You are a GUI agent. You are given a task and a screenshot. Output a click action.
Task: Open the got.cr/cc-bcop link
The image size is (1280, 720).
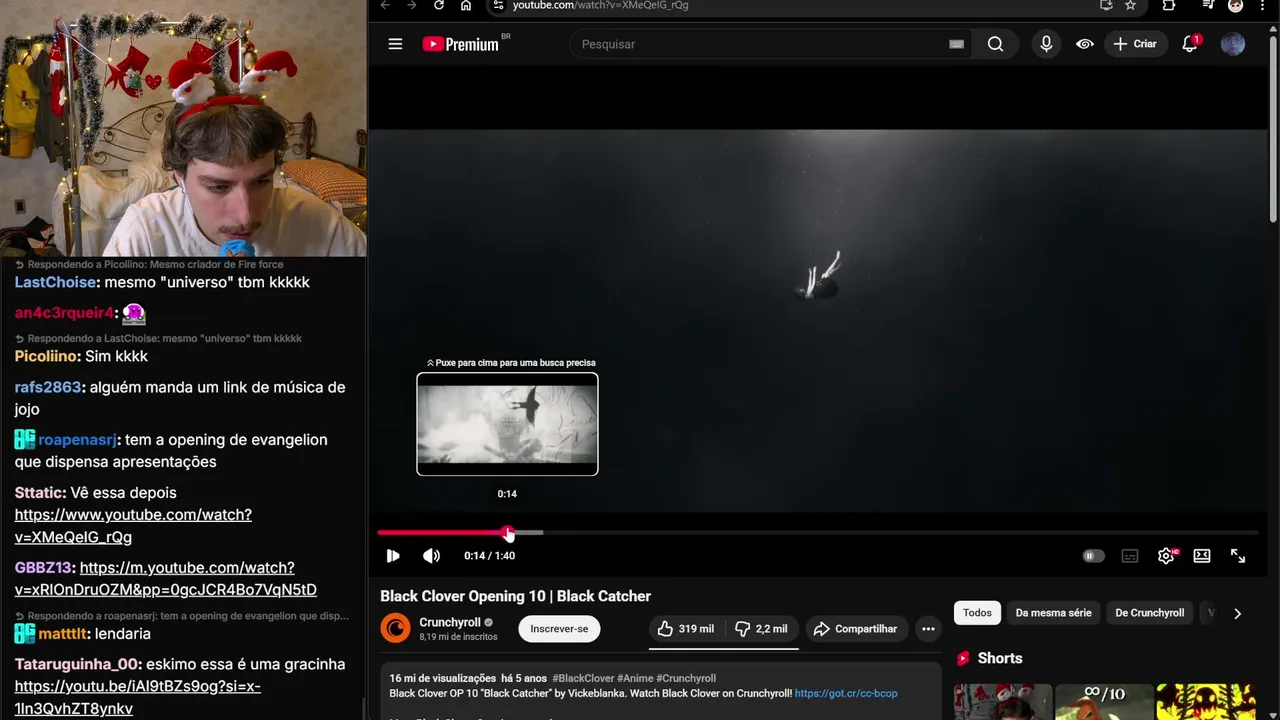[x=846, y=693]
